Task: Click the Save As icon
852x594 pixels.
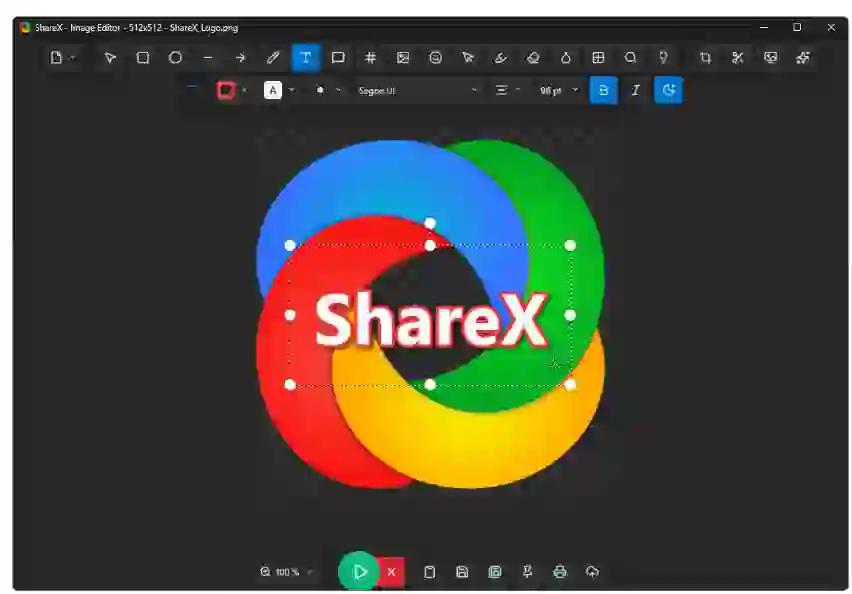Action: (x=494, y=572)
